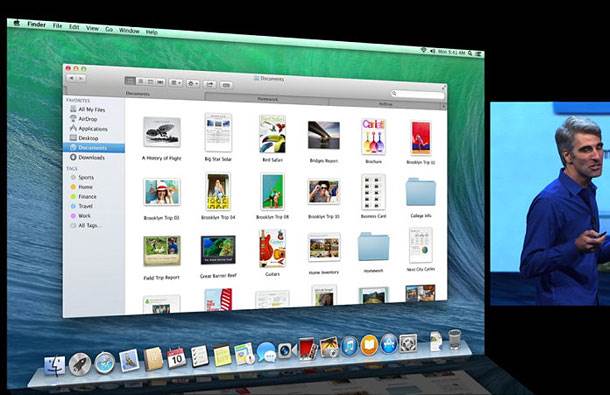Expand the Arrange items dropdown

pyautogui.click(x=176, y=83)
